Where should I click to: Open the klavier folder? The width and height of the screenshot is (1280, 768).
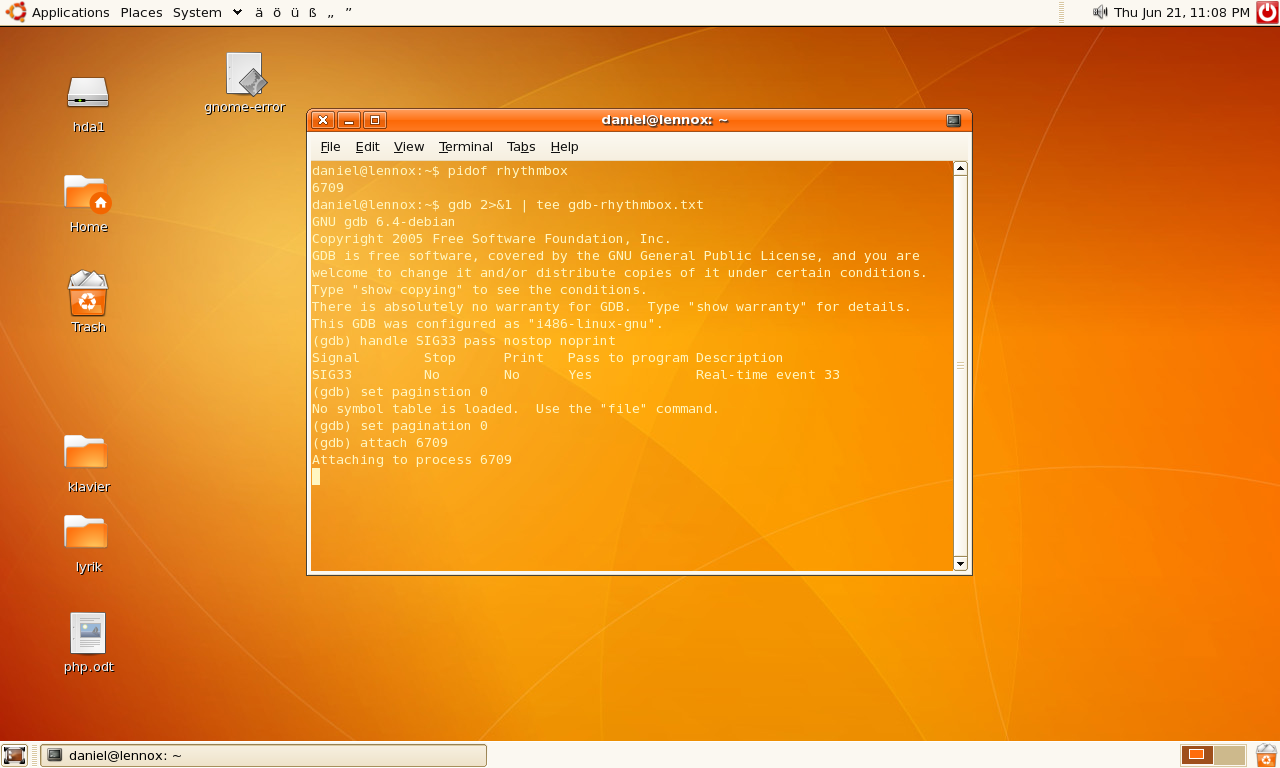[x=86, y=453]
